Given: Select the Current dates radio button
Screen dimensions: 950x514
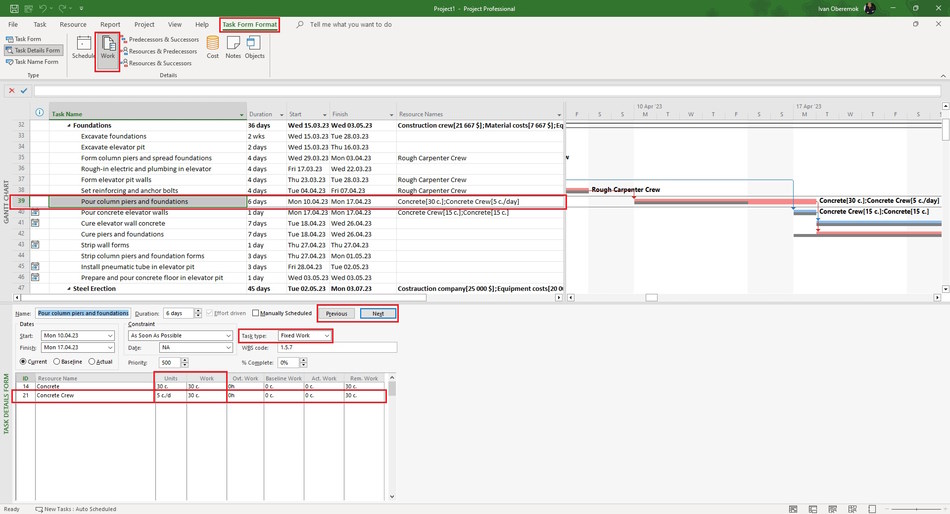Looking at the screenshot, I should [23, 362].
